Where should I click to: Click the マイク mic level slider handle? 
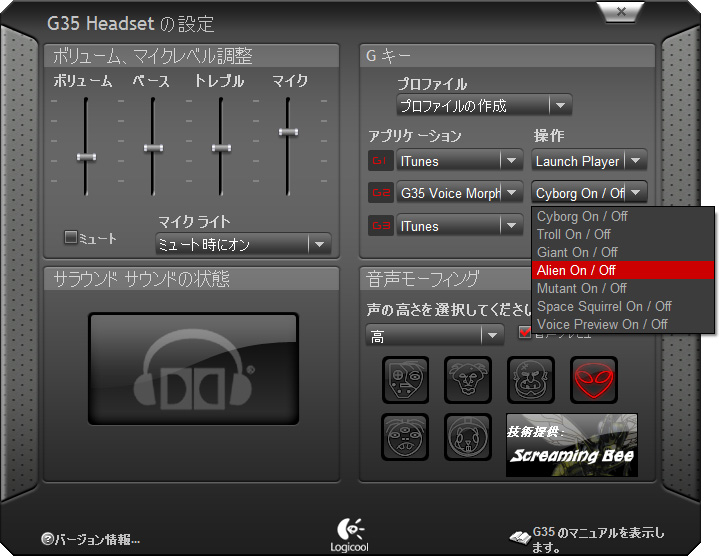click(x=288, y=132)
